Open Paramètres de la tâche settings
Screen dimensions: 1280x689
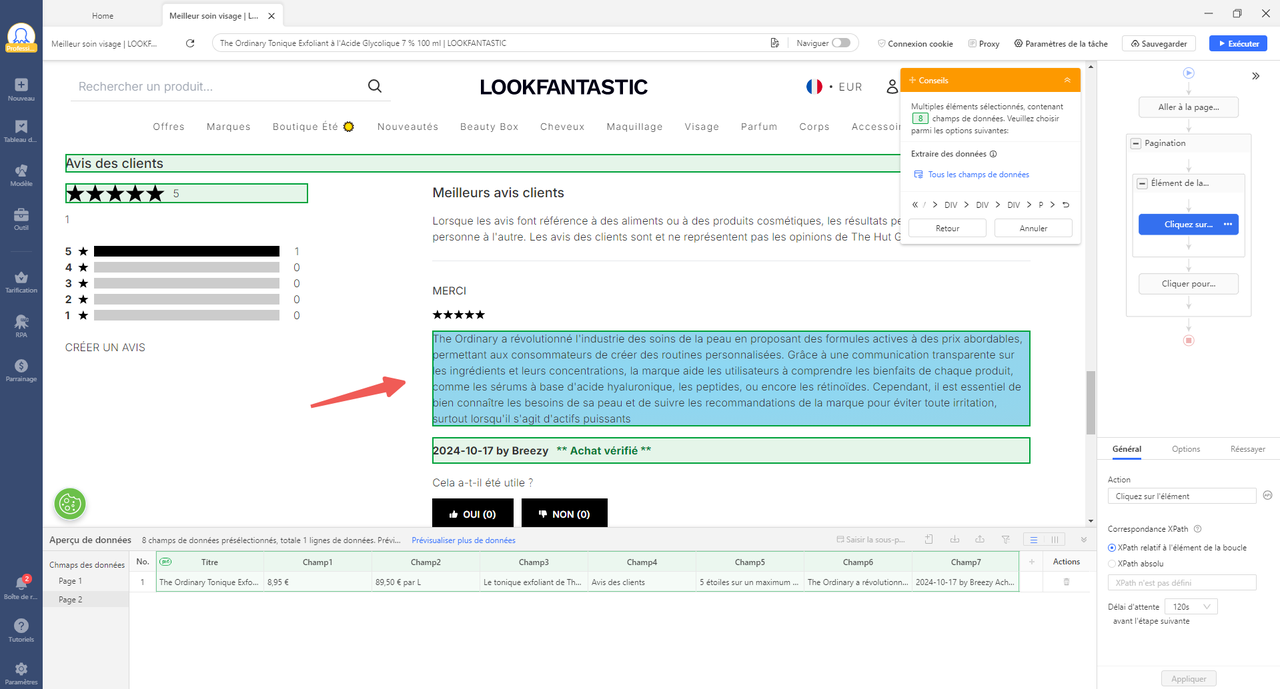[x=1060, y=43]
